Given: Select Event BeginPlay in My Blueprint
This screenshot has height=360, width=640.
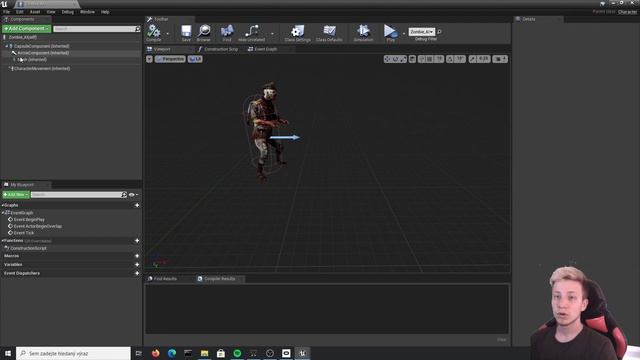Looking at the screenshot, I should pyautogui.click(x=29, y=220).
